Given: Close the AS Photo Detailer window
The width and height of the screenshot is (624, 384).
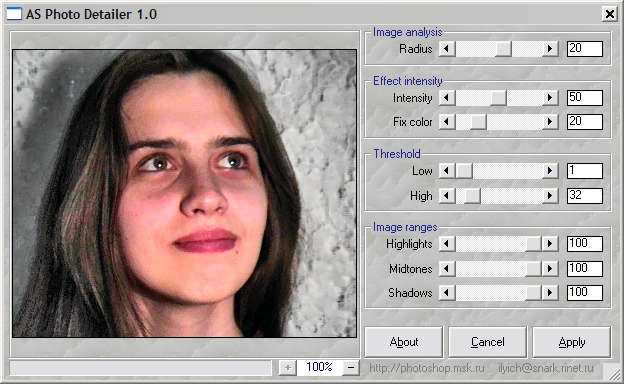Looking at the screenshot, I should click(x=609, y=14).
